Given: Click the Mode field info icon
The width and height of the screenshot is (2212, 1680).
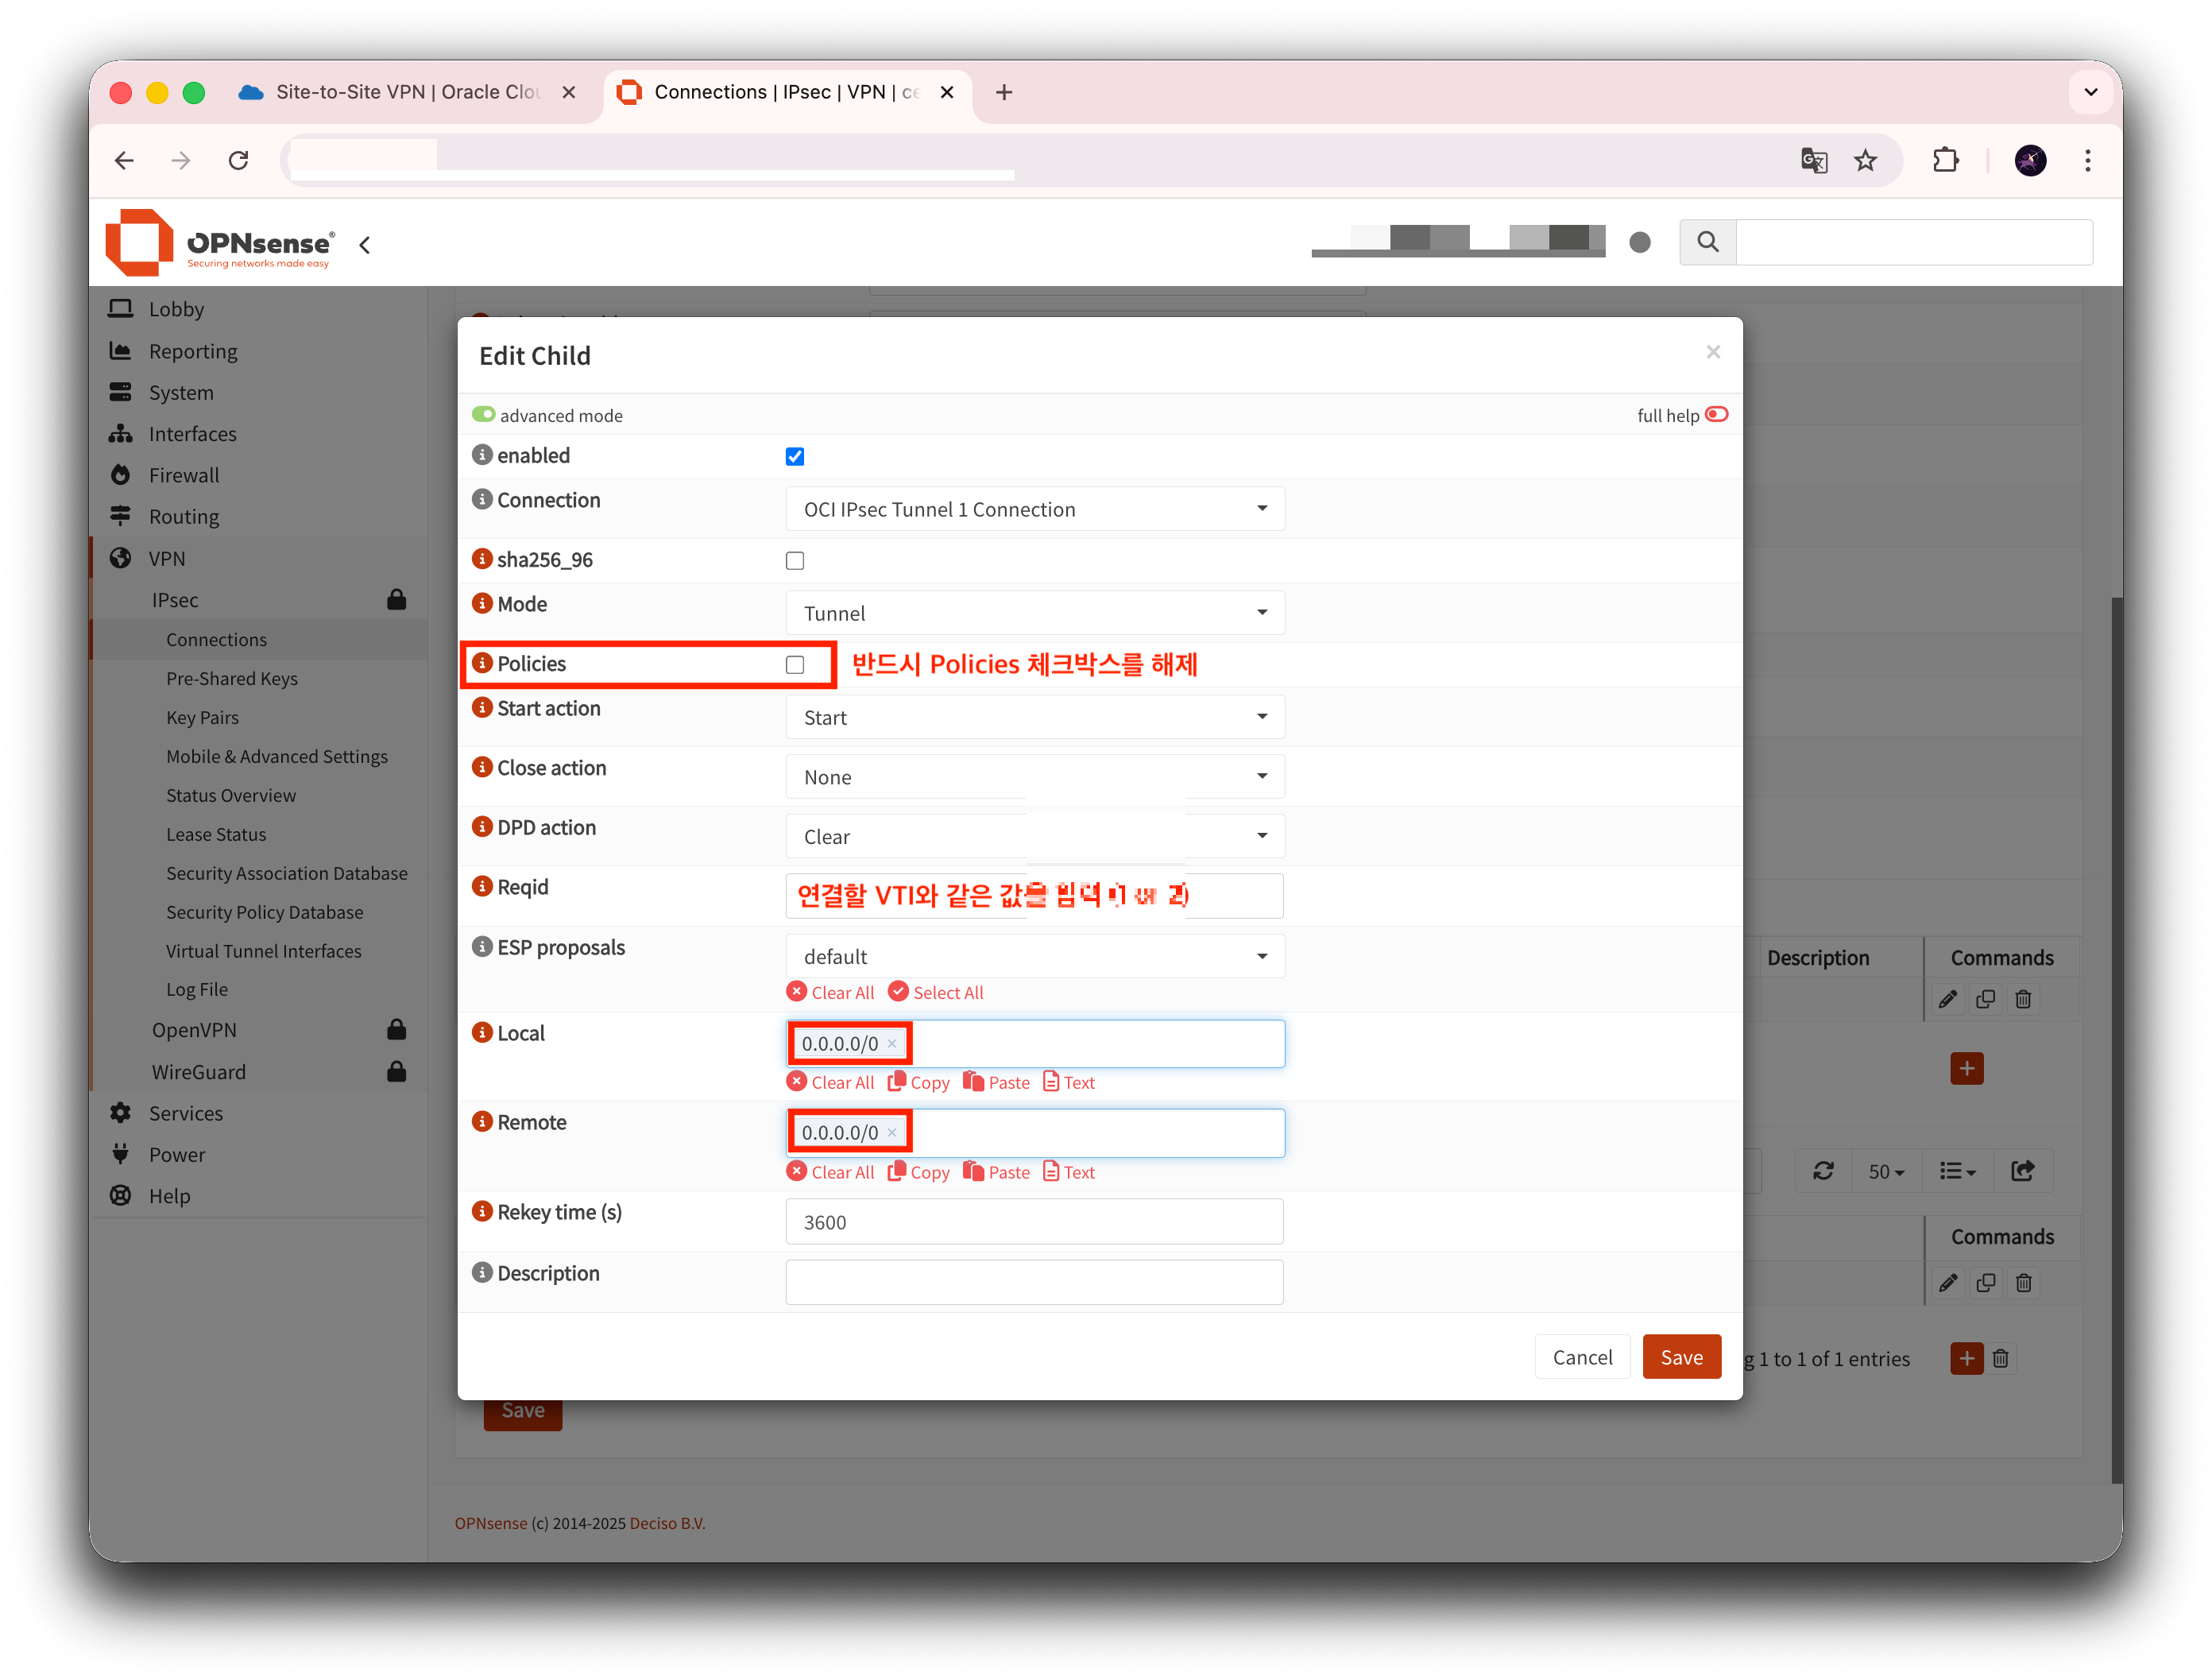Looking at the screenshot, I should [x=482, y=604].
